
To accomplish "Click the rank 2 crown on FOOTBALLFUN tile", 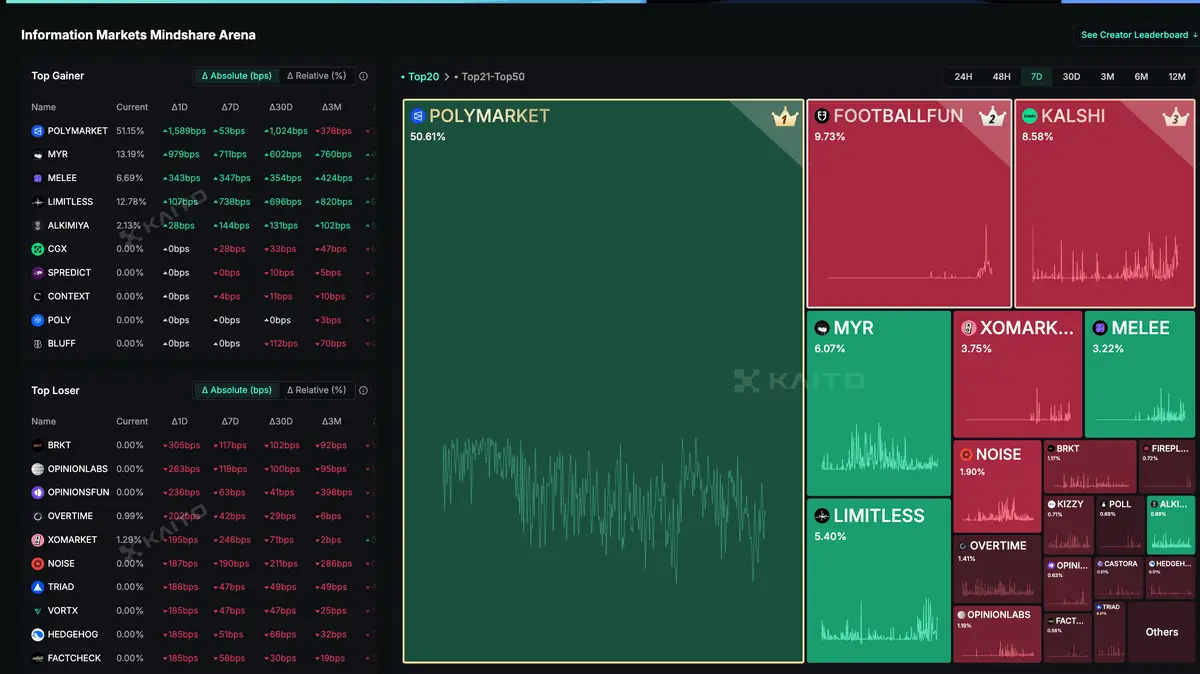I will point(992,118).
